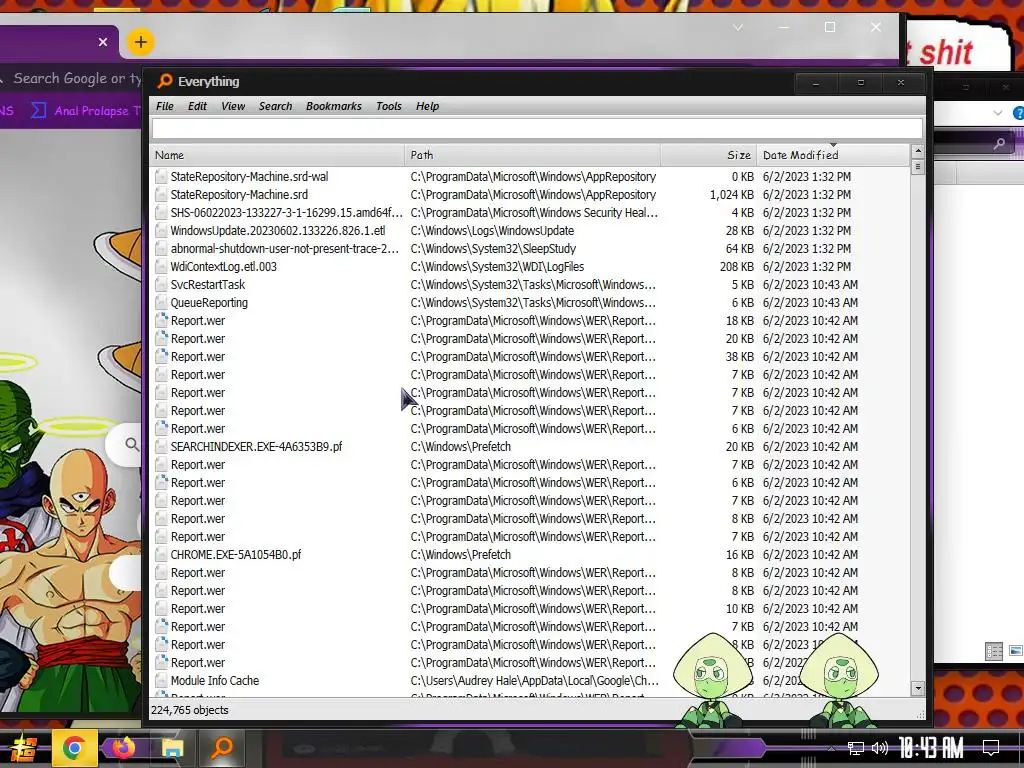
Task: Open the browser tab search chevron
Action: coord(738,27)
